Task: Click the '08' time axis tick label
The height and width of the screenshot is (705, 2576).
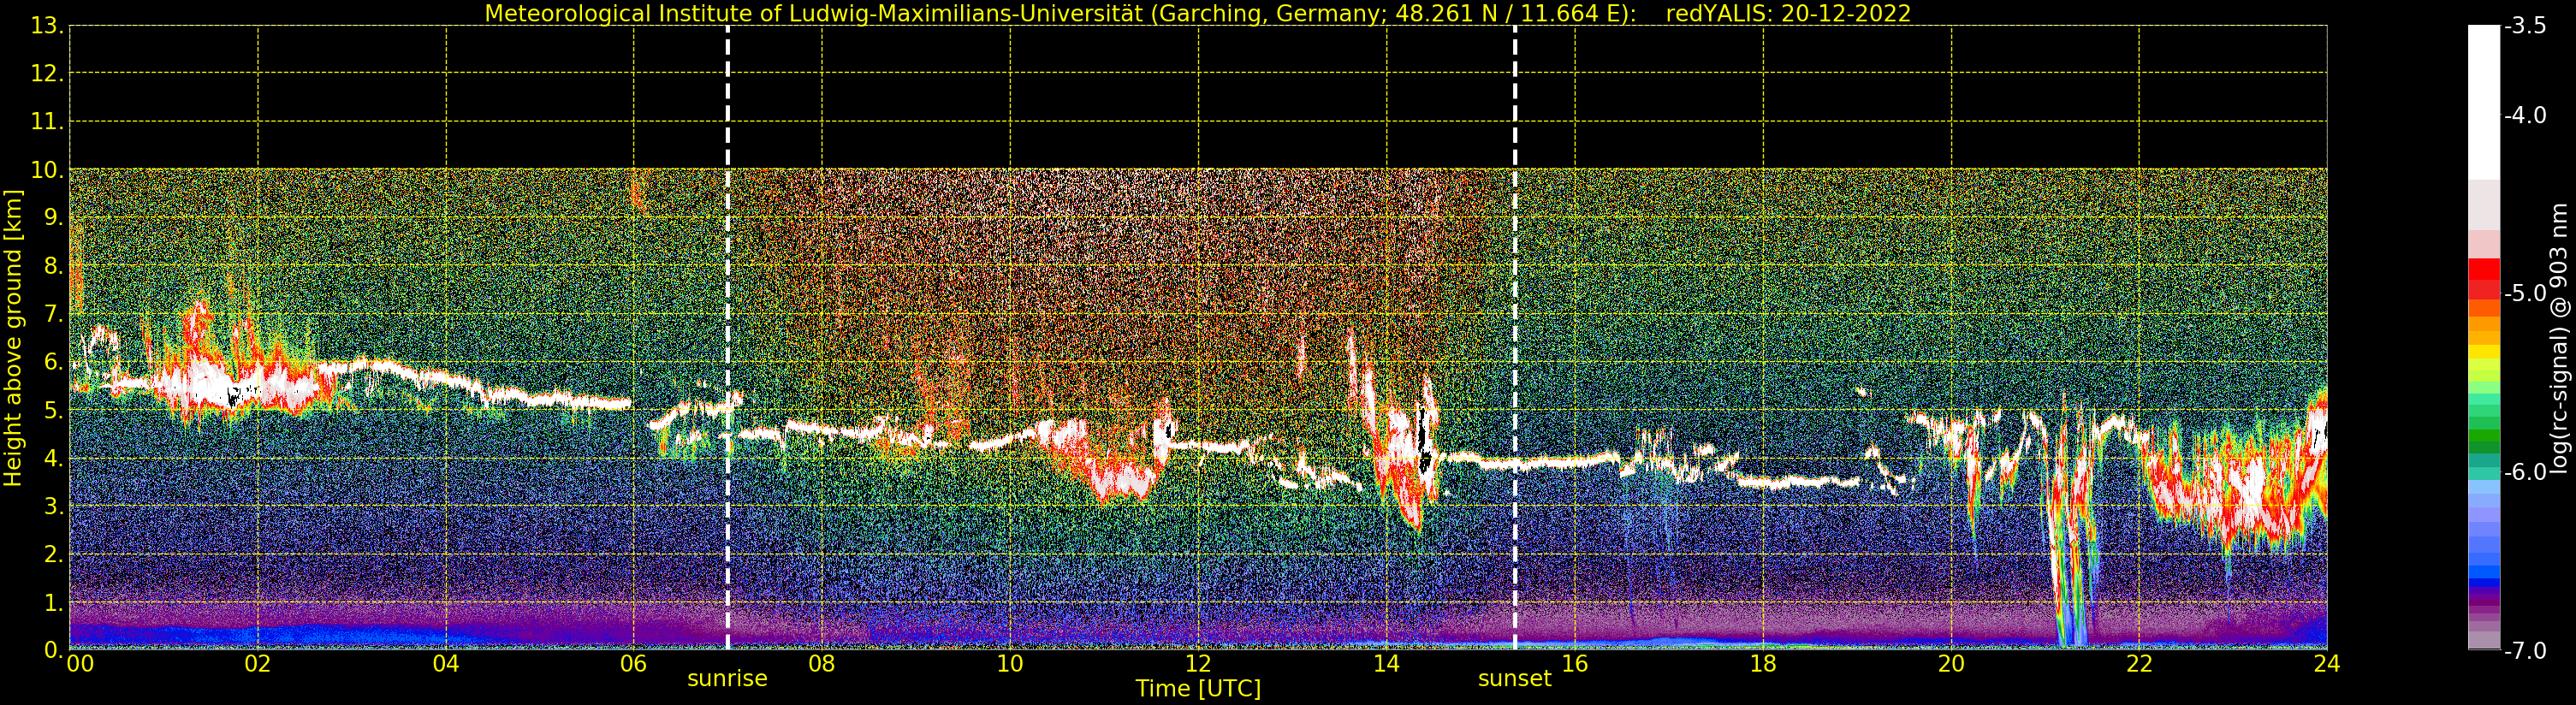Action: point(822,664)
